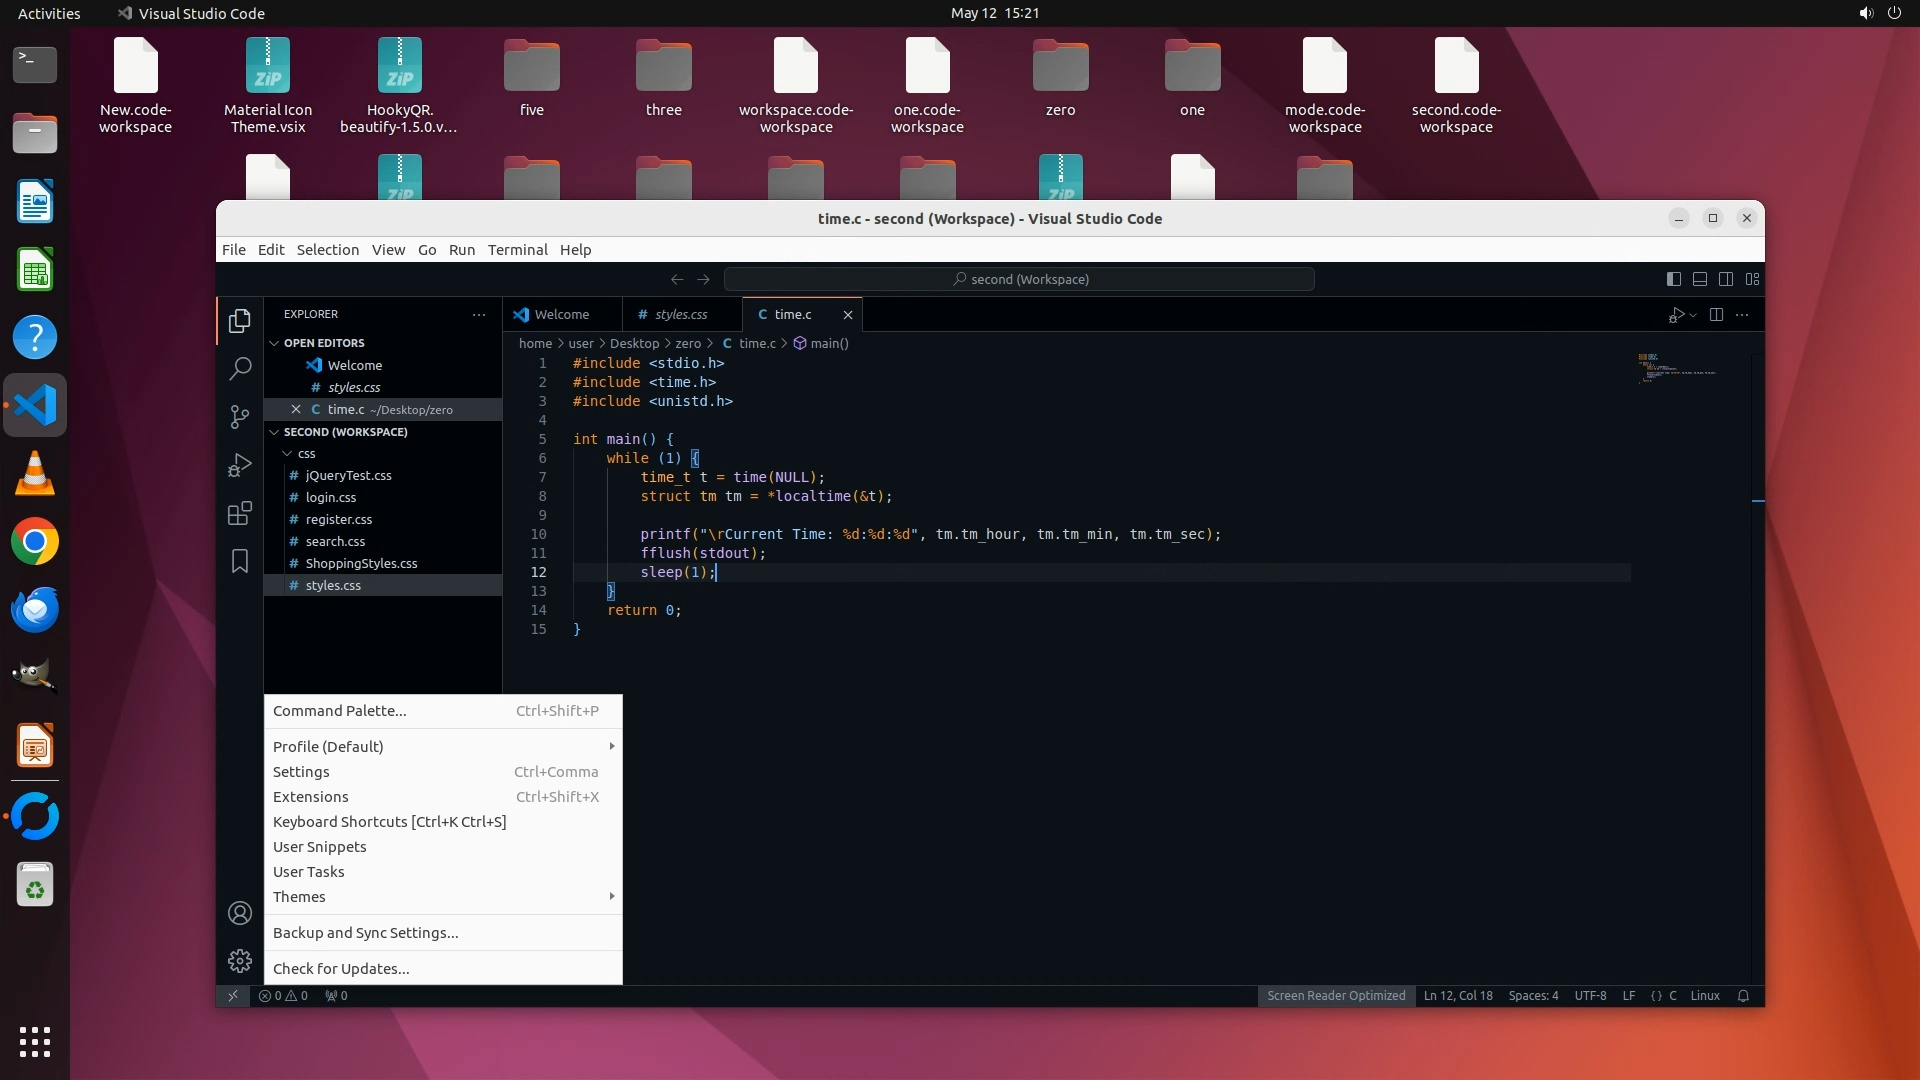
Task: Open the run button dropdown arrow
Action: pos(1693,315)
